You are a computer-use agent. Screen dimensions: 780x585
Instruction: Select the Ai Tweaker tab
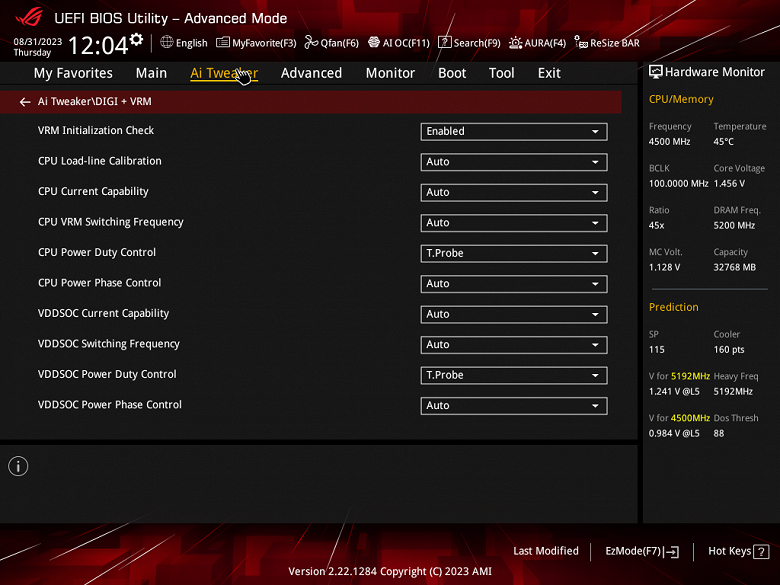point(224,73)
